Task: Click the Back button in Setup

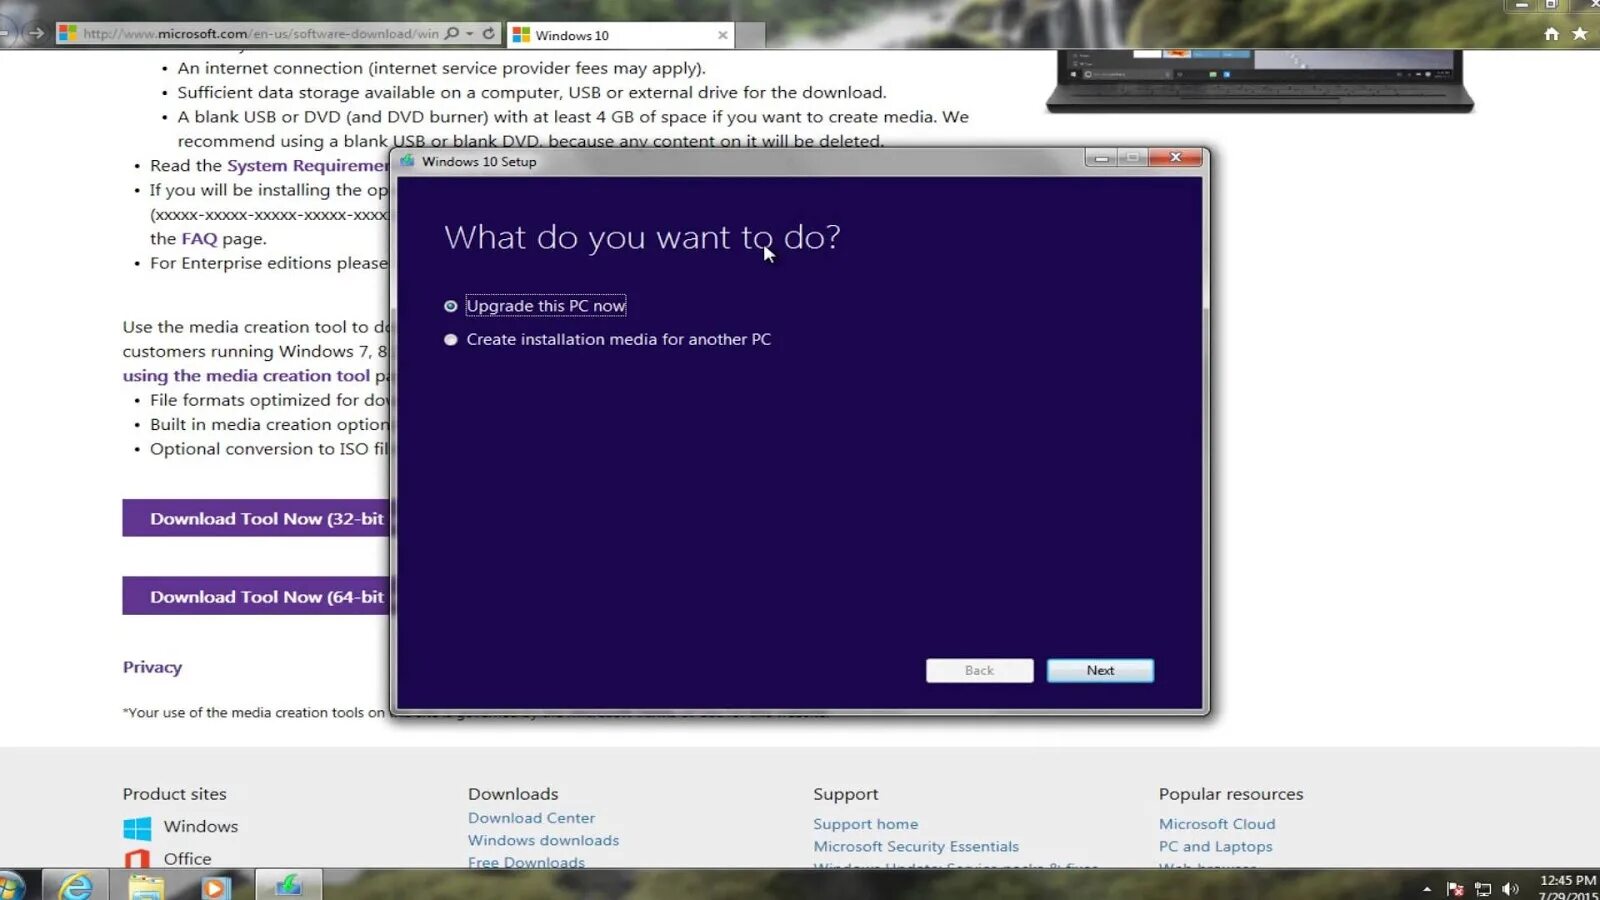Action: click(x=979, y=671)
